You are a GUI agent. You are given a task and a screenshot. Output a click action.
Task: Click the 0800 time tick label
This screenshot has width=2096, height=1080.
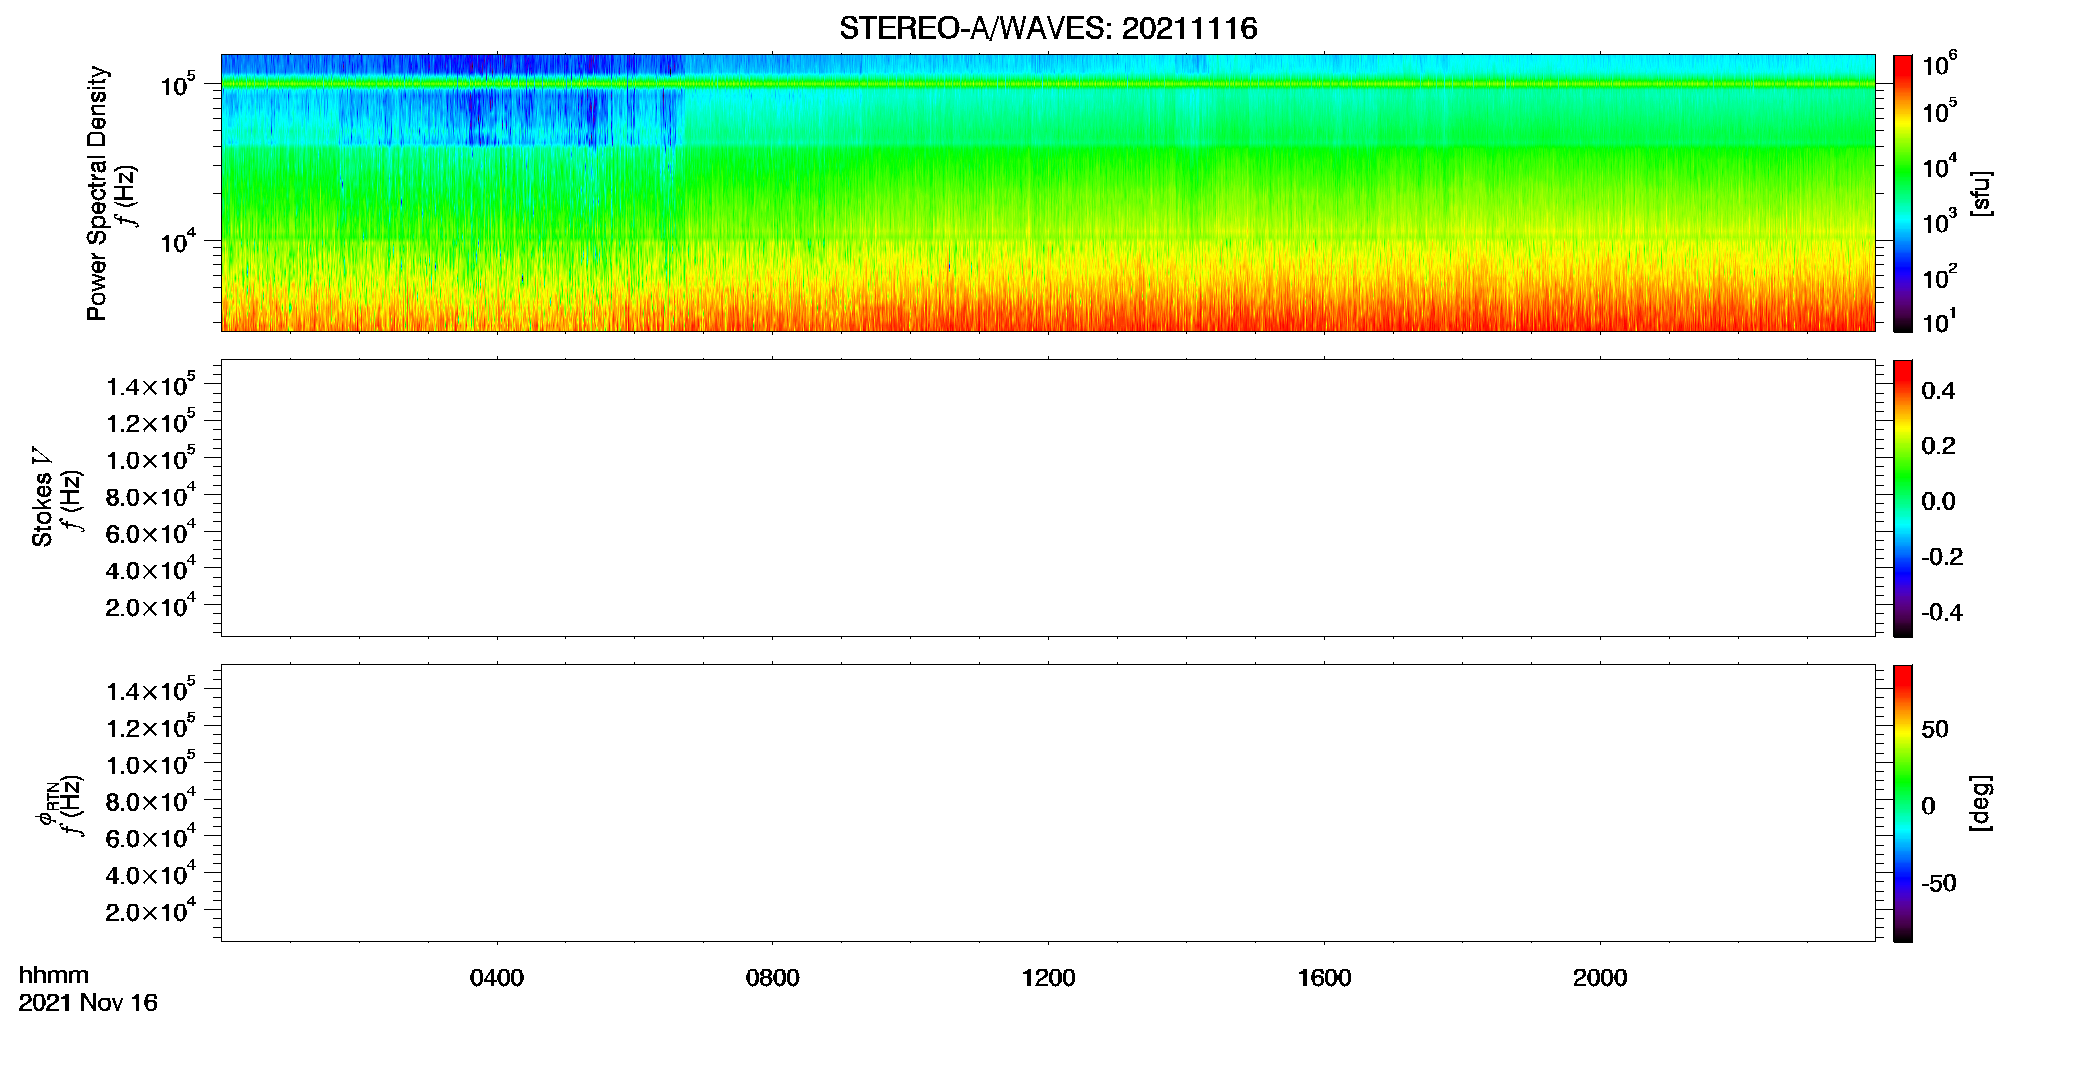pos(772,978)
